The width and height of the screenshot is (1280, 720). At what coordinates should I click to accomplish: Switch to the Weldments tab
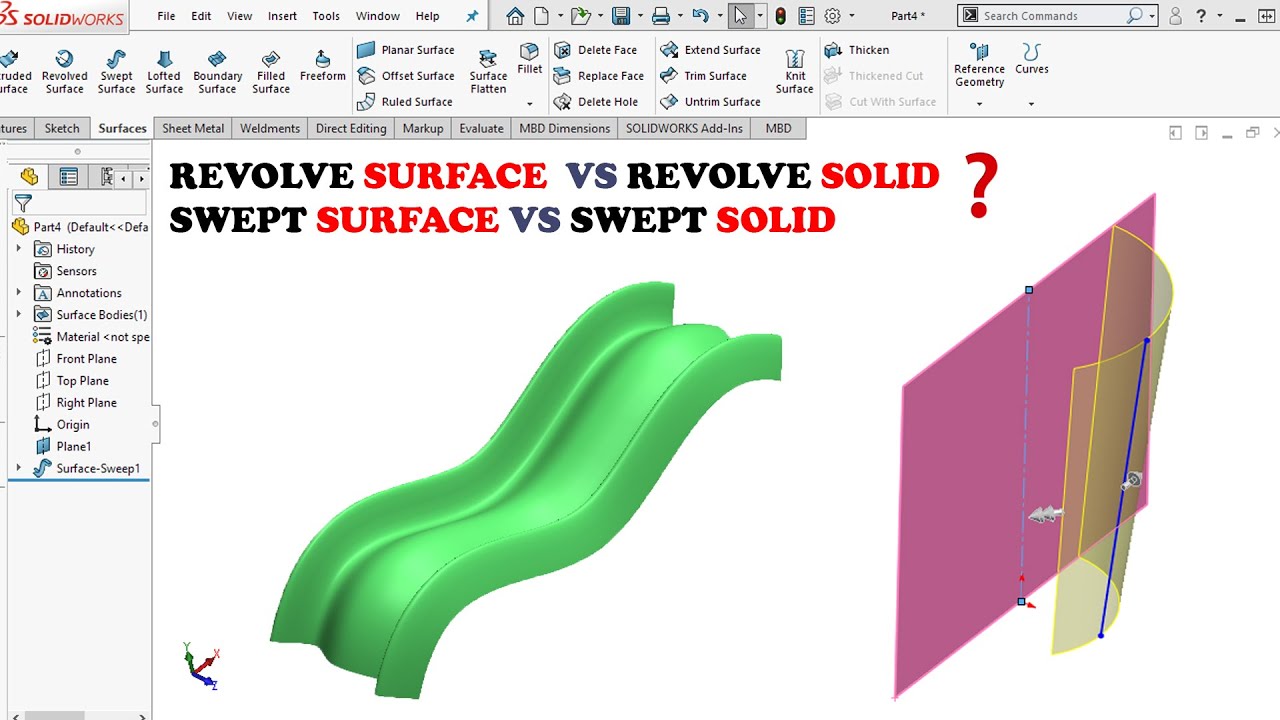(x=270, y=128)
